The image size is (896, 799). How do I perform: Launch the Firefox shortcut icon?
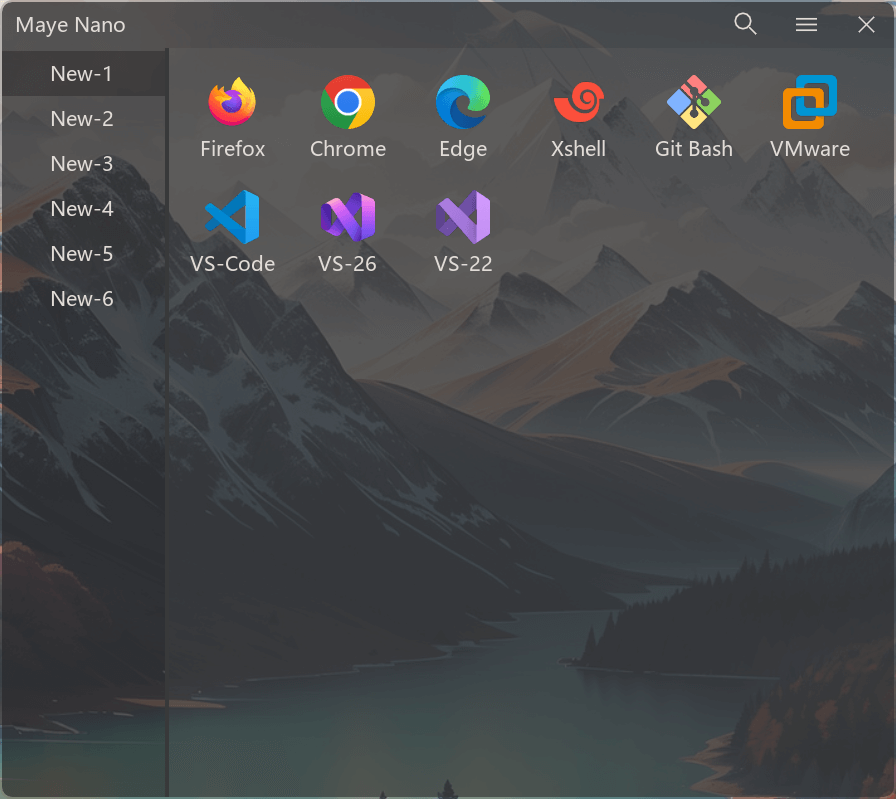click(x=232, y=103)
